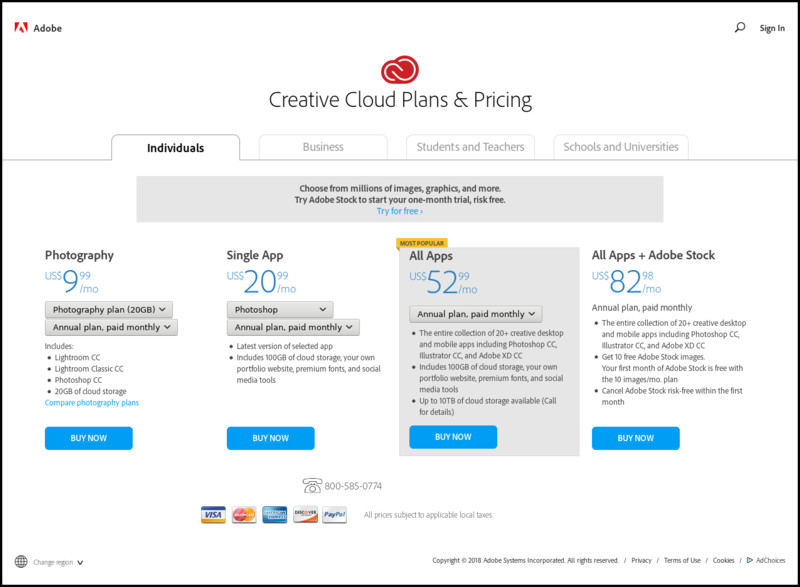Click the PayPal payment icon

click(x=335, y=515)
